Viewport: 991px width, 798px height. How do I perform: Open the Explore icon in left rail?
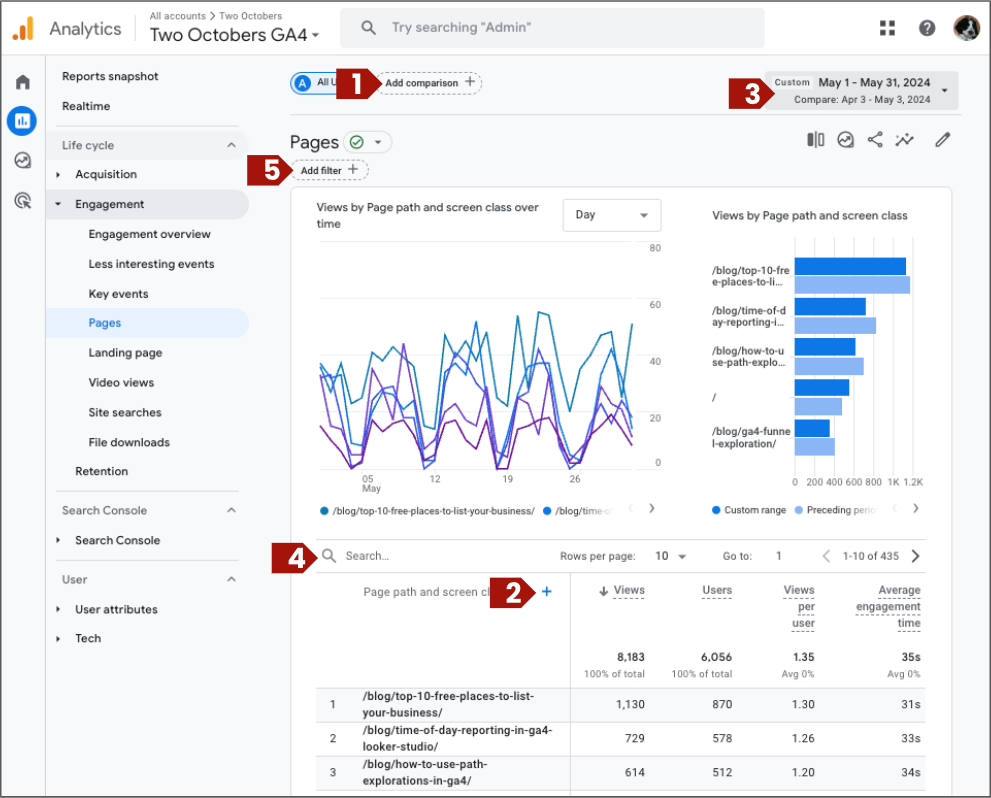click(23, 160)
